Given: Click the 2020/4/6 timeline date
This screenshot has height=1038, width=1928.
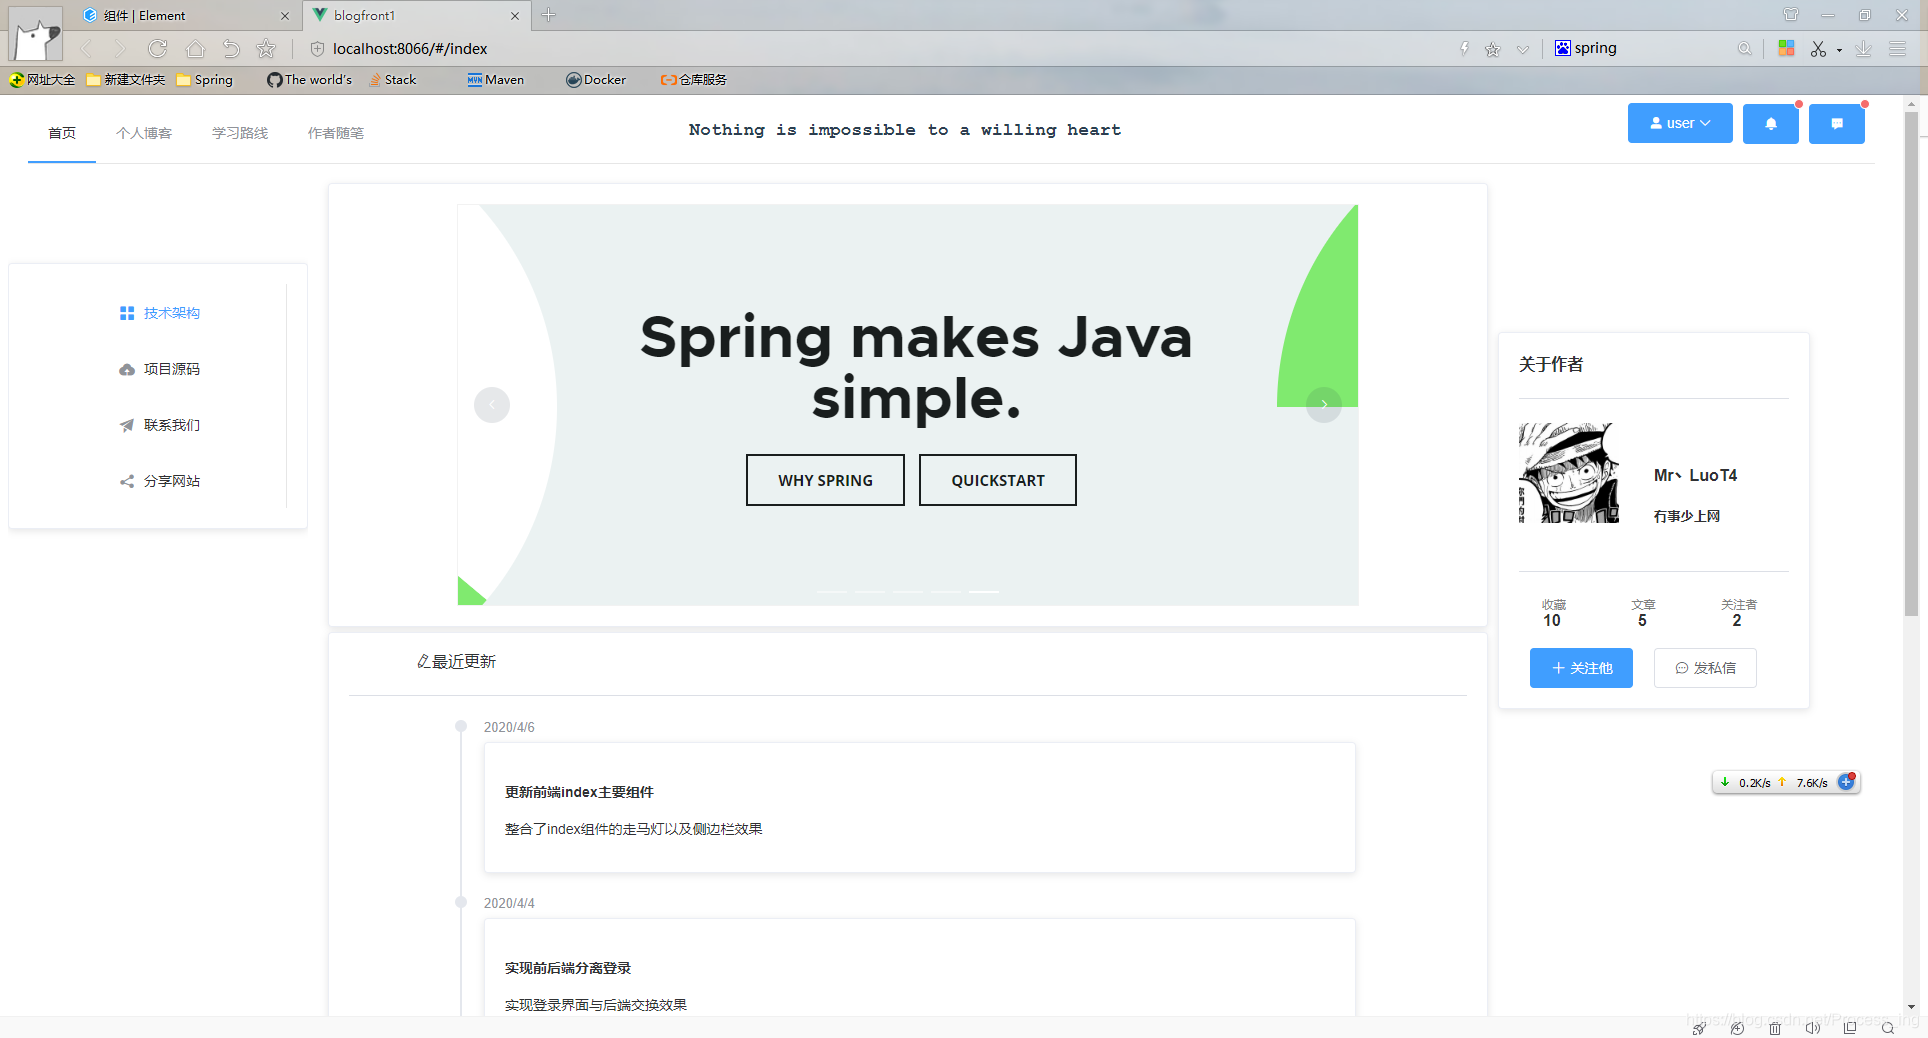Looking at the screenshot, I should (509, 727).
